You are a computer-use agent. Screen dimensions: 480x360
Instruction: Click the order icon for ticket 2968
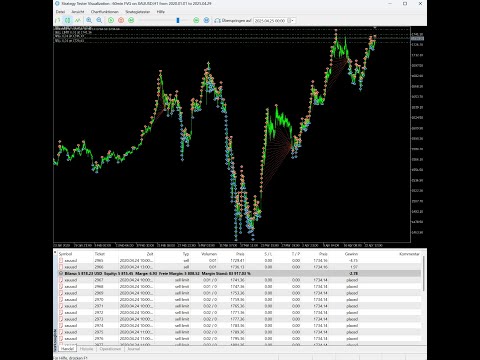pyautogui.click(x=61, y=286)
